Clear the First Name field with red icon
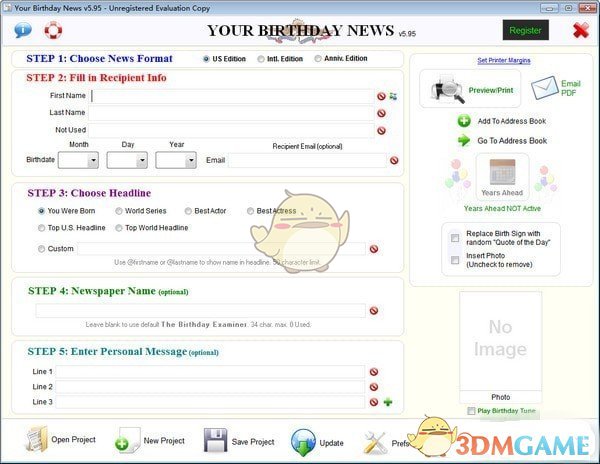Image resolution: width=600 pixels, height=464 pixels. point(381,96)
